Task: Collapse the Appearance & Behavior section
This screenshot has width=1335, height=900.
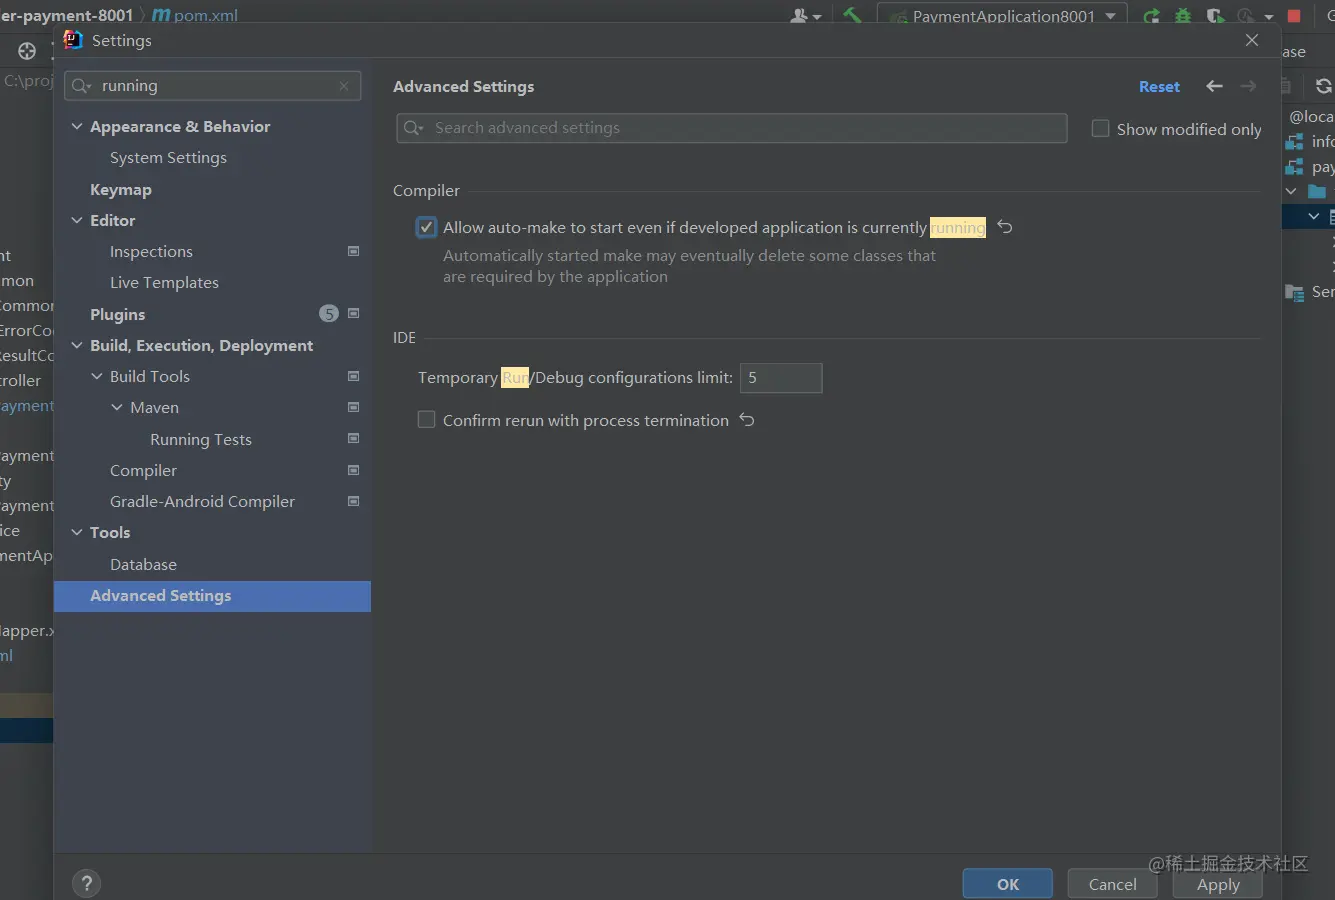Action: point(77,126)
